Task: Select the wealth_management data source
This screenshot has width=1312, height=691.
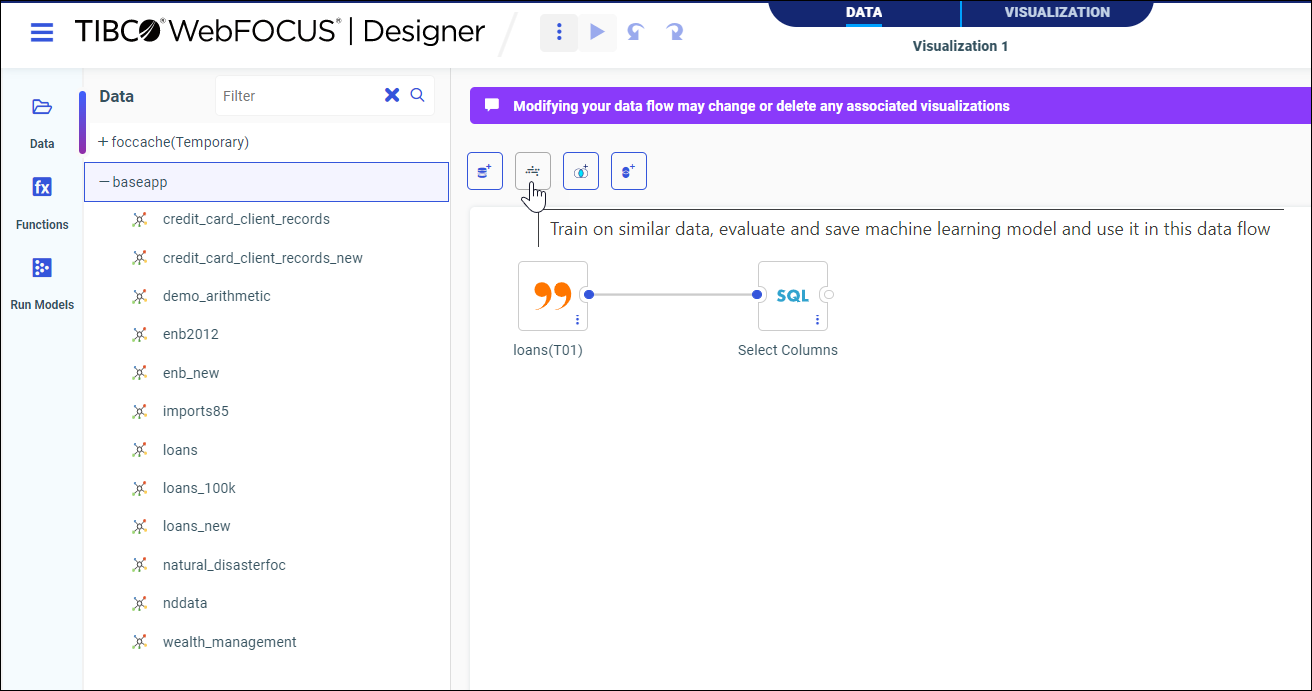Action: [x=229, y=642]
